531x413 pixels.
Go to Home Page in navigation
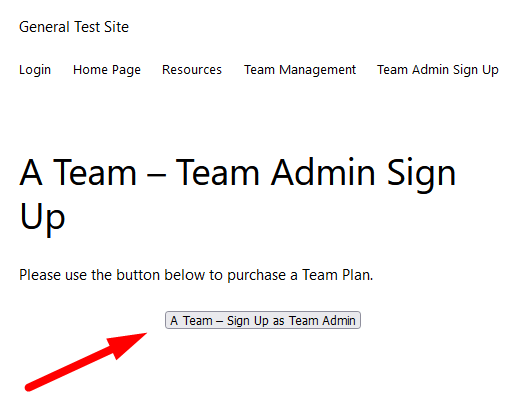click(107, 70)
